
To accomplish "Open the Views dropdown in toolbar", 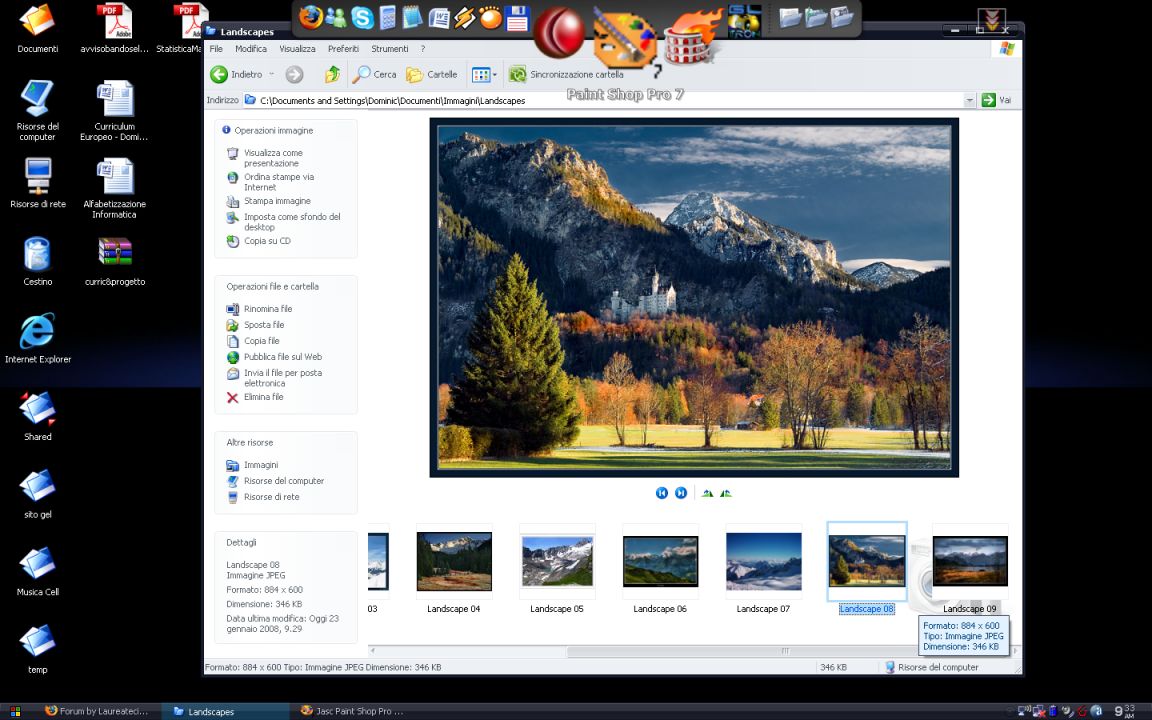I will (484, 74).
